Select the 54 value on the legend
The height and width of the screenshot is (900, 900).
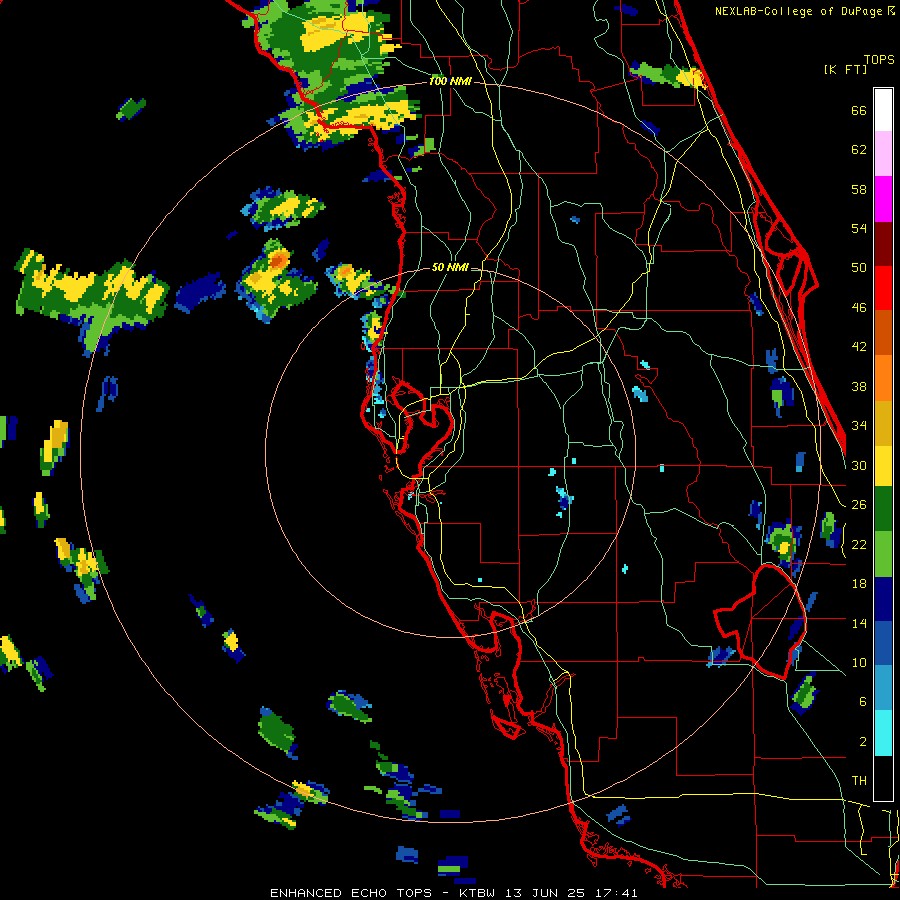859,228
